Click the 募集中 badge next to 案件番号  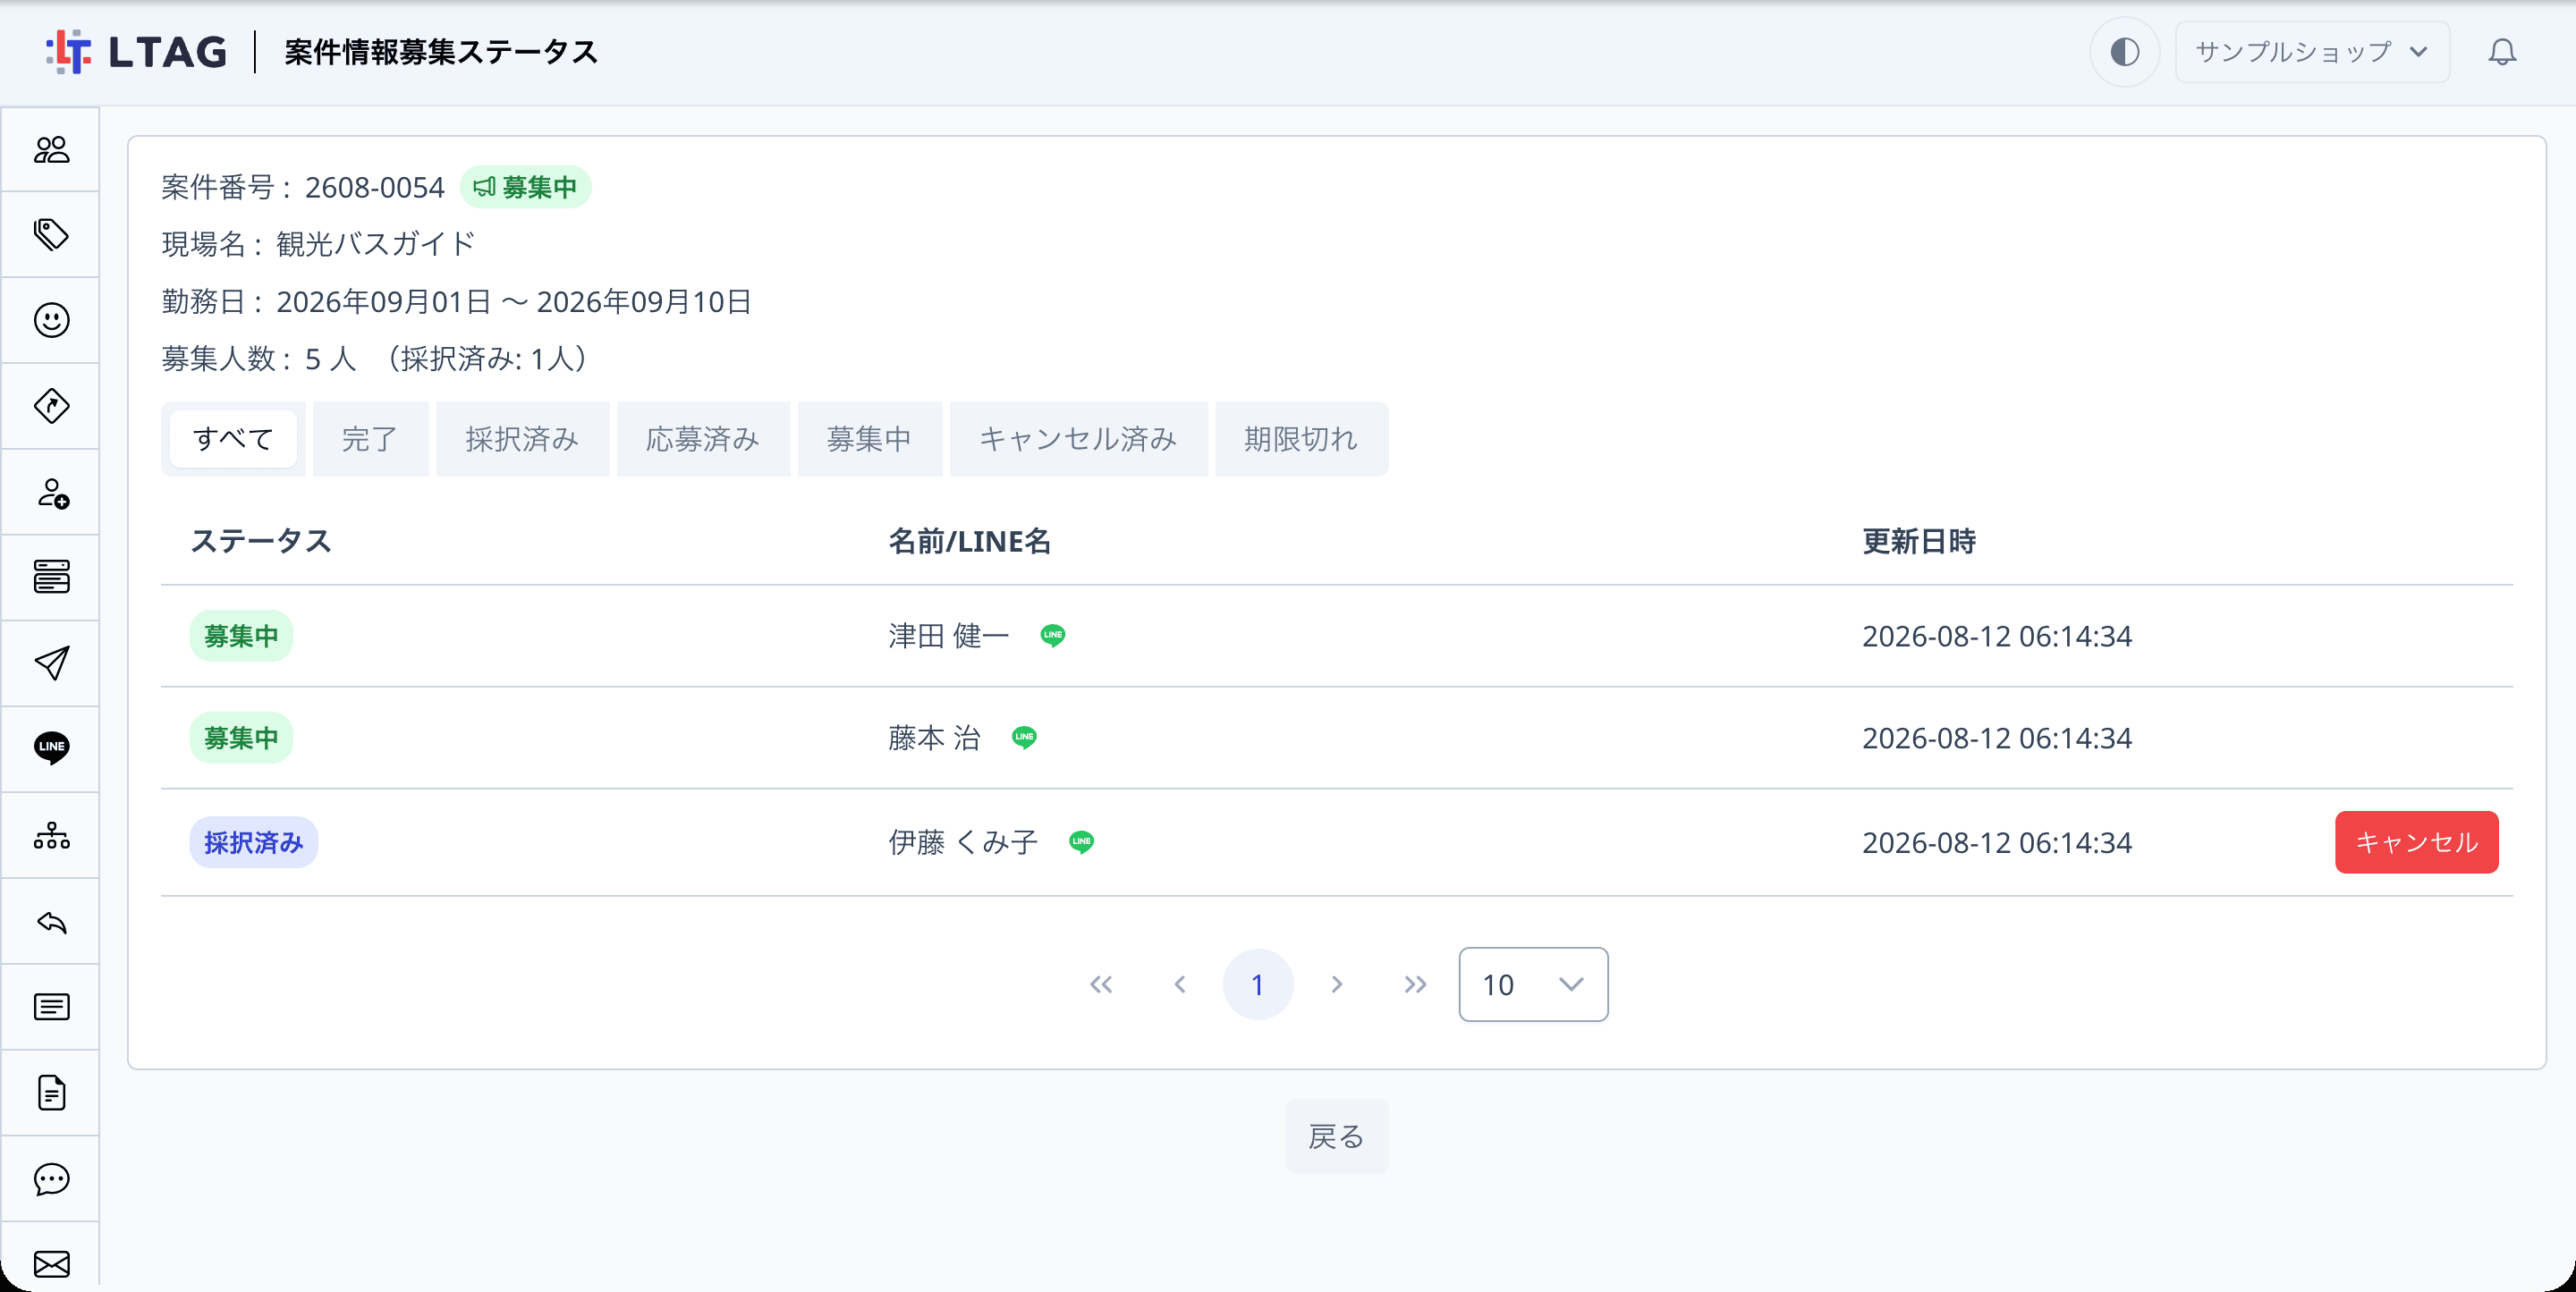click(x=525, y=187)
